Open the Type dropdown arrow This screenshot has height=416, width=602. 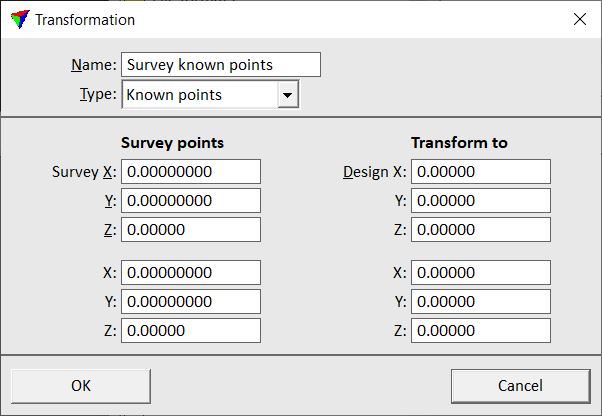click(x=288, y=94)
